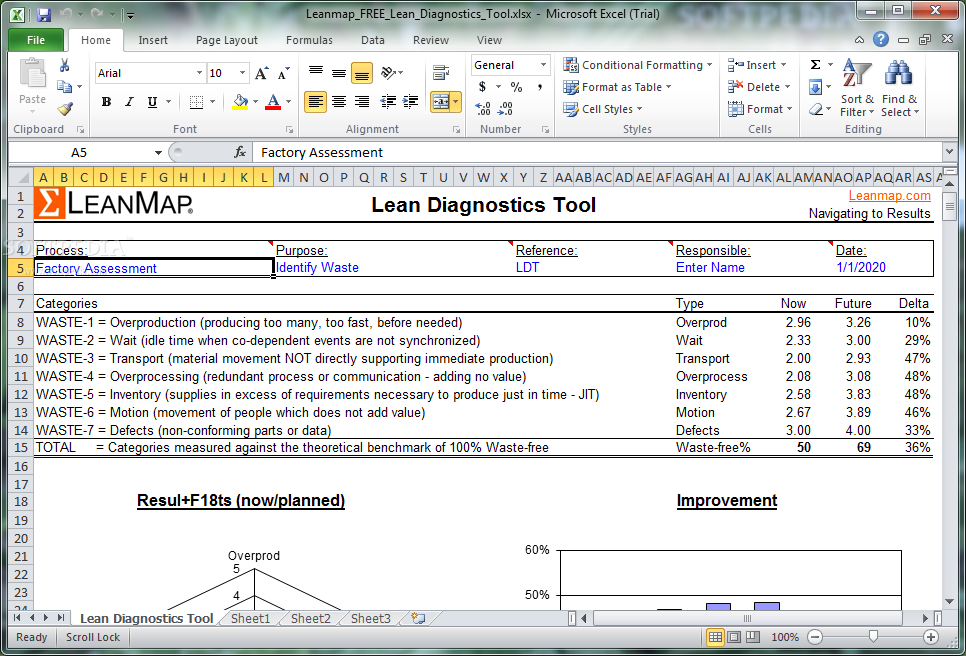The width and height of the screenshot is (966, 656).
Task: Open the Leanmap.com hyperlink
Action: [889, 196]
